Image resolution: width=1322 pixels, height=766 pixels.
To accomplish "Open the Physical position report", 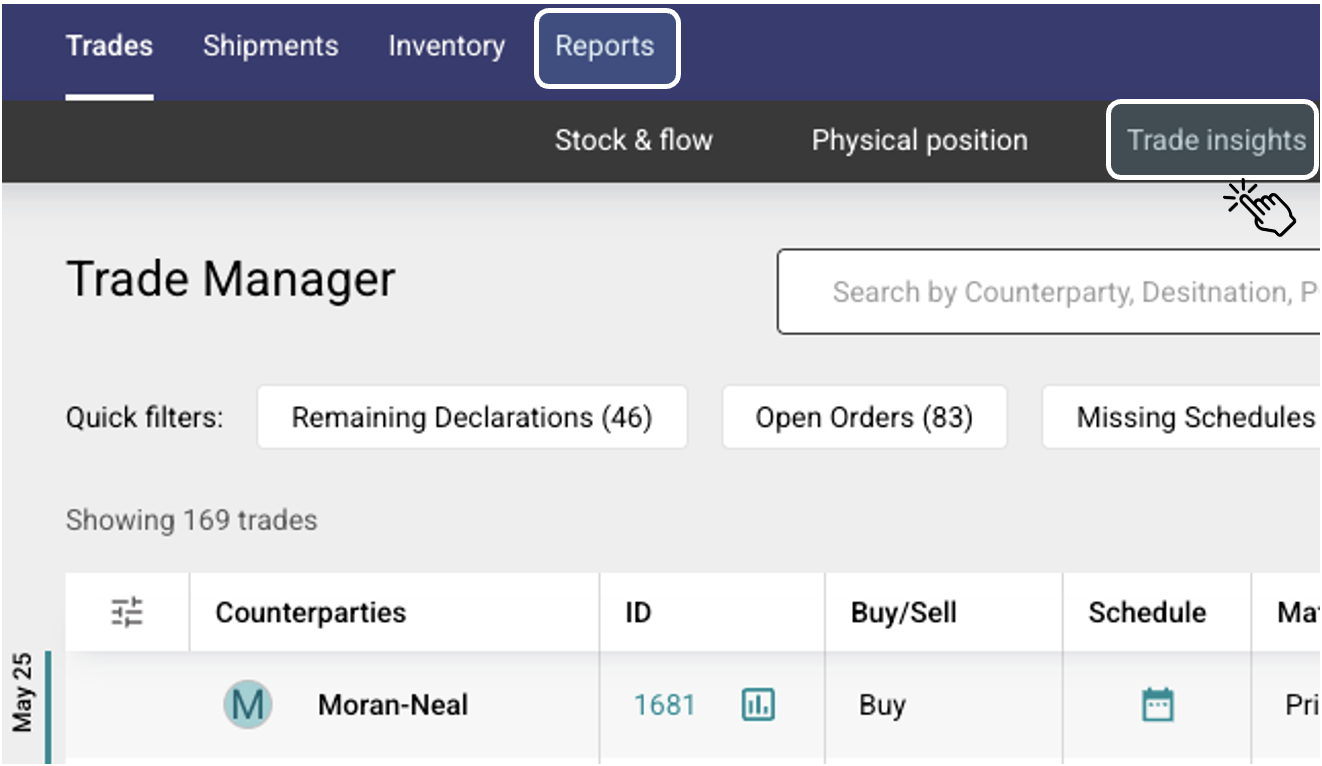I will [919, 140].
